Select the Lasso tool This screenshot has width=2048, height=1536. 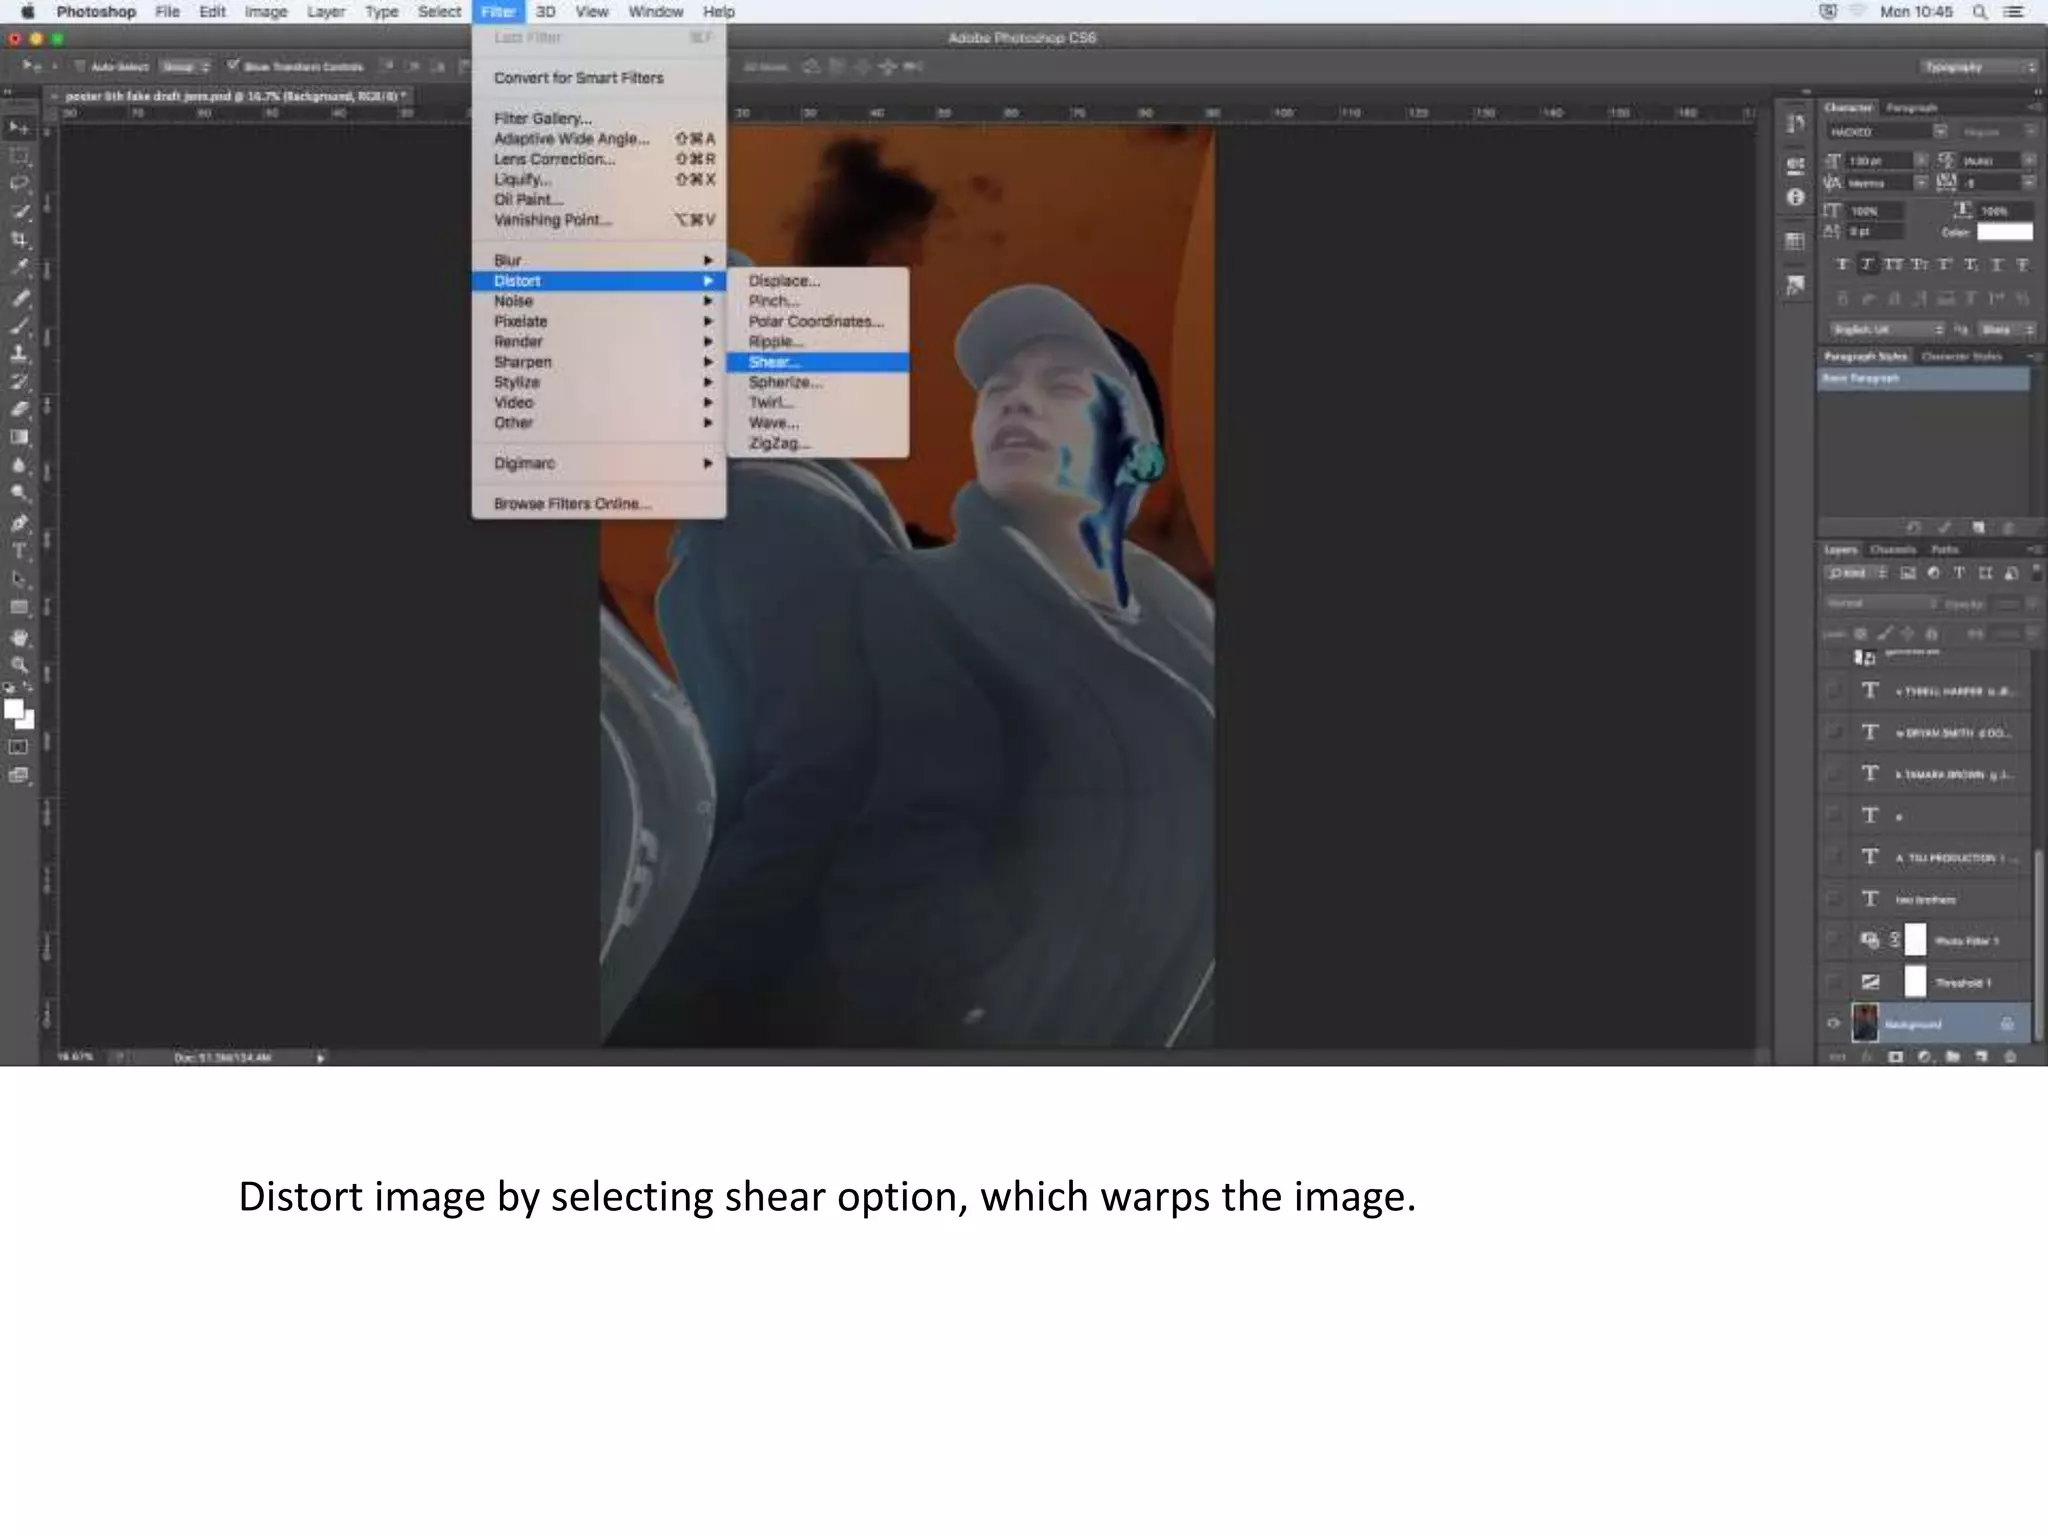click(x=19, y=184)
